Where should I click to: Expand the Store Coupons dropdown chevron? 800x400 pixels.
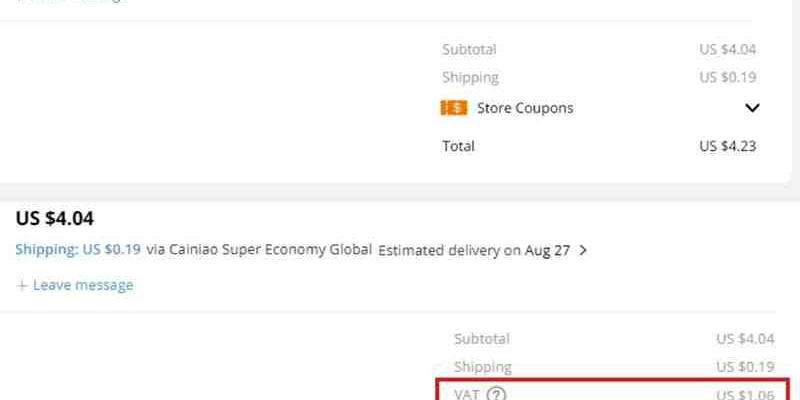[x=752, y=108]
